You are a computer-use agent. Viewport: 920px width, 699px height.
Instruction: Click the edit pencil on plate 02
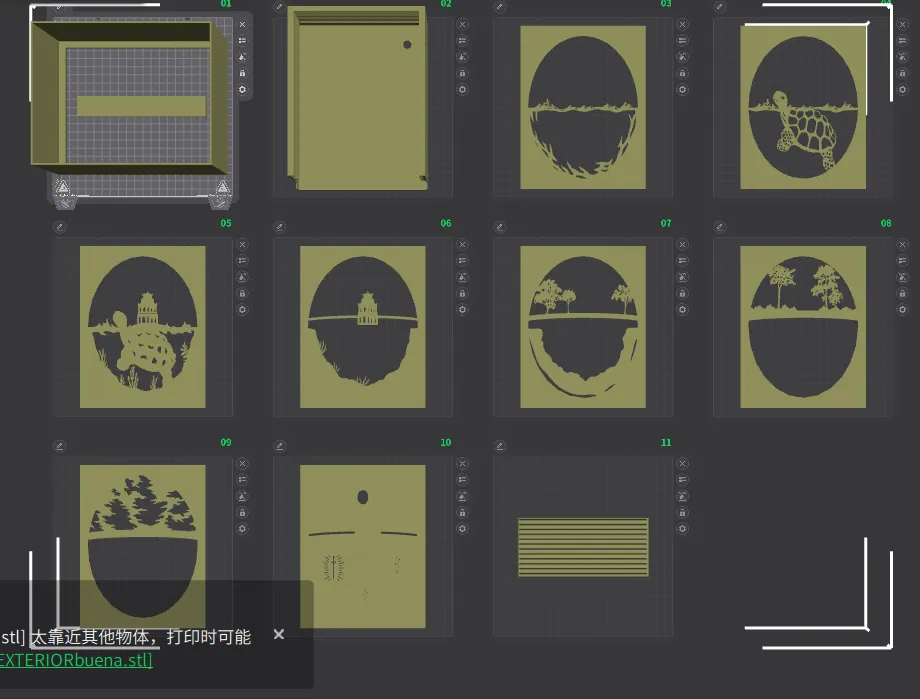[280, 6]
